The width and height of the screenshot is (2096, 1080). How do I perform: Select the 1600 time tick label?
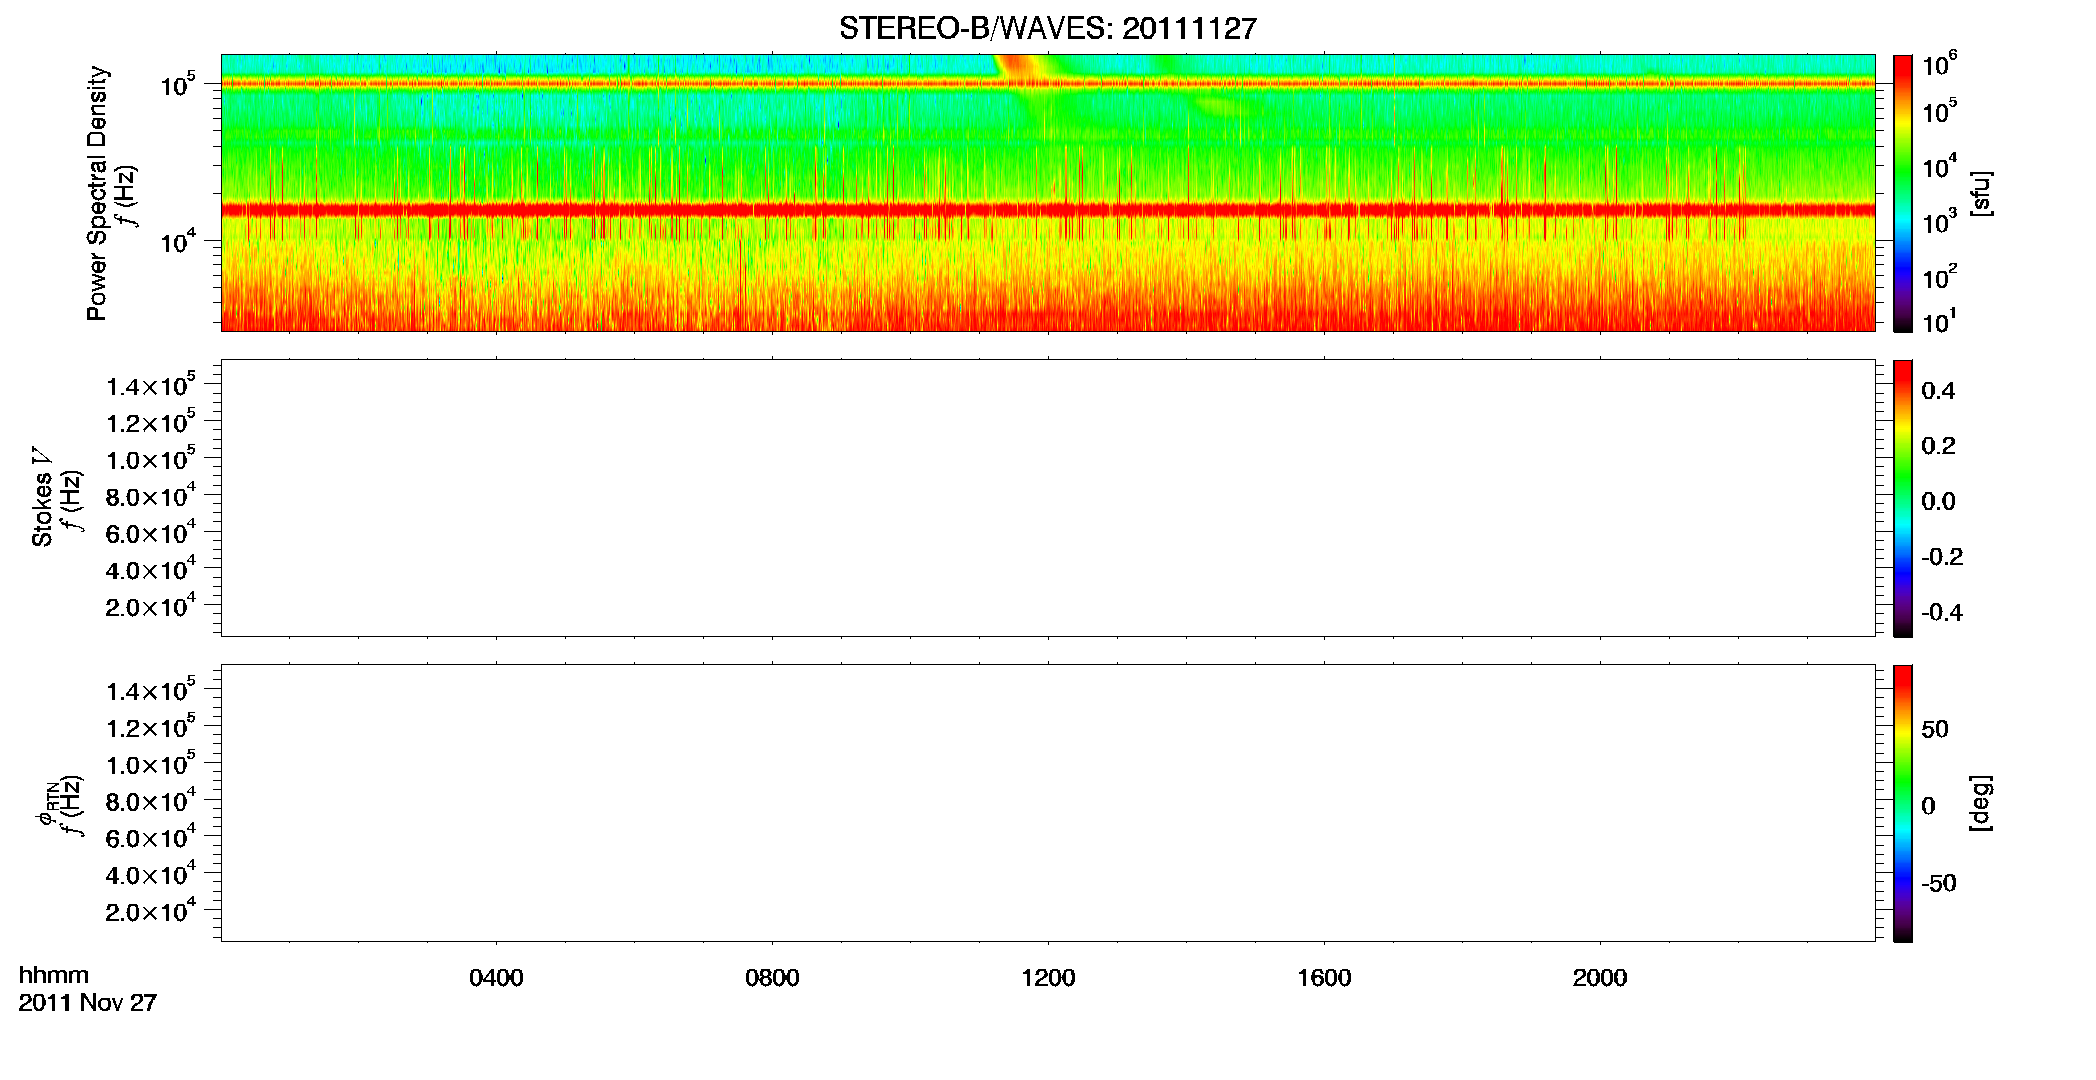[1324, 978]
